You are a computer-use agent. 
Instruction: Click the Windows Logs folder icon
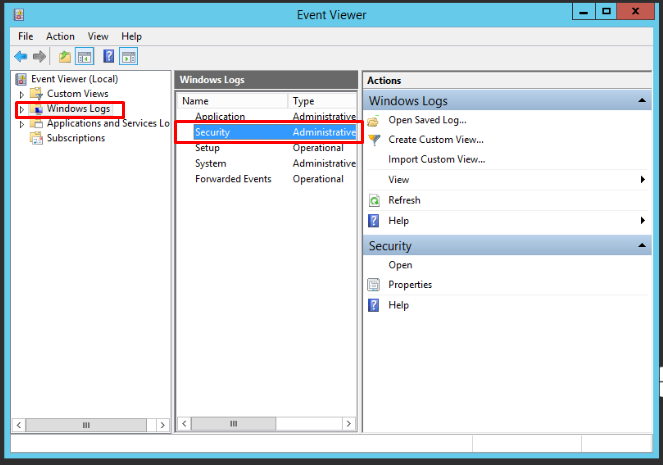pyautogui.click(x=36, y=109)
